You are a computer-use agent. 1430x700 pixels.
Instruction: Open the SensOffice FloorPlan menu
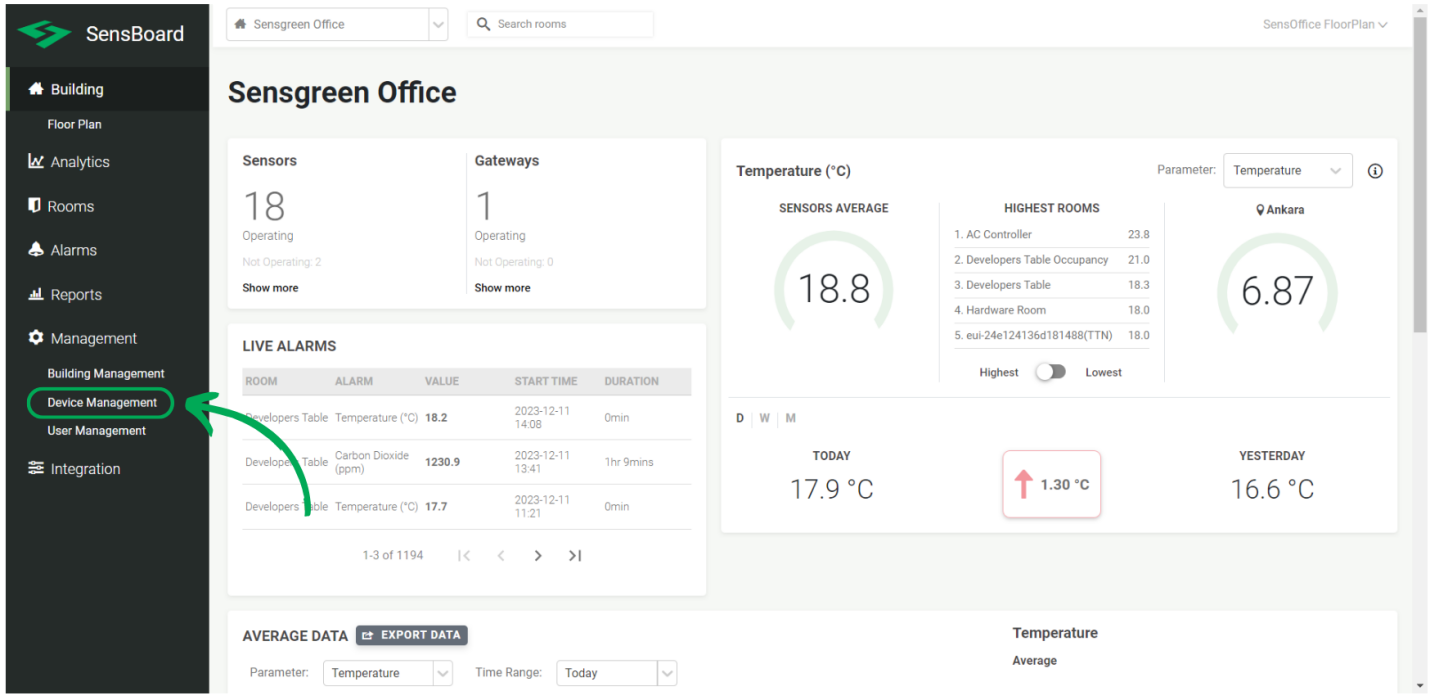click(x=1325, y=25)
